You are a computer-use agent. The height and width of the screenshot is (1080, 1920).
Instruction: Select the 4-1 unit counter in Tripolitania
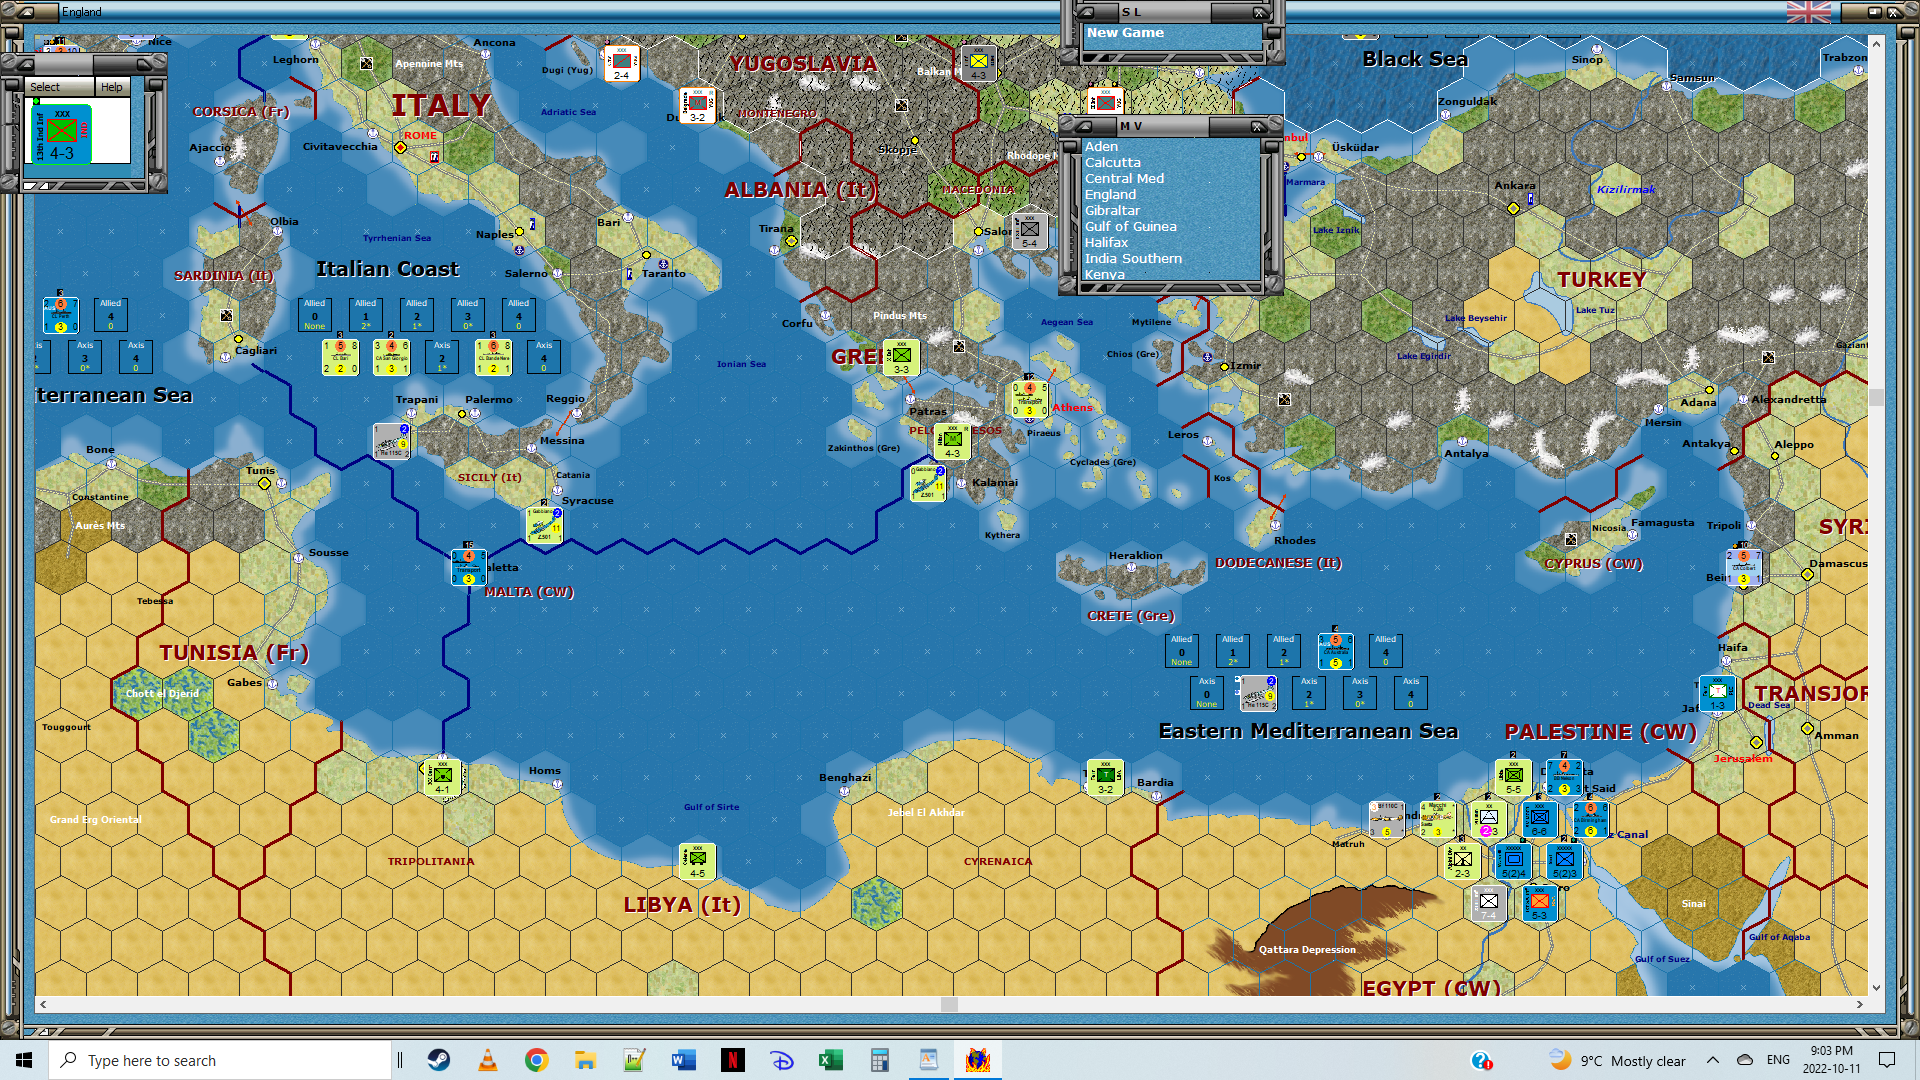442,777
